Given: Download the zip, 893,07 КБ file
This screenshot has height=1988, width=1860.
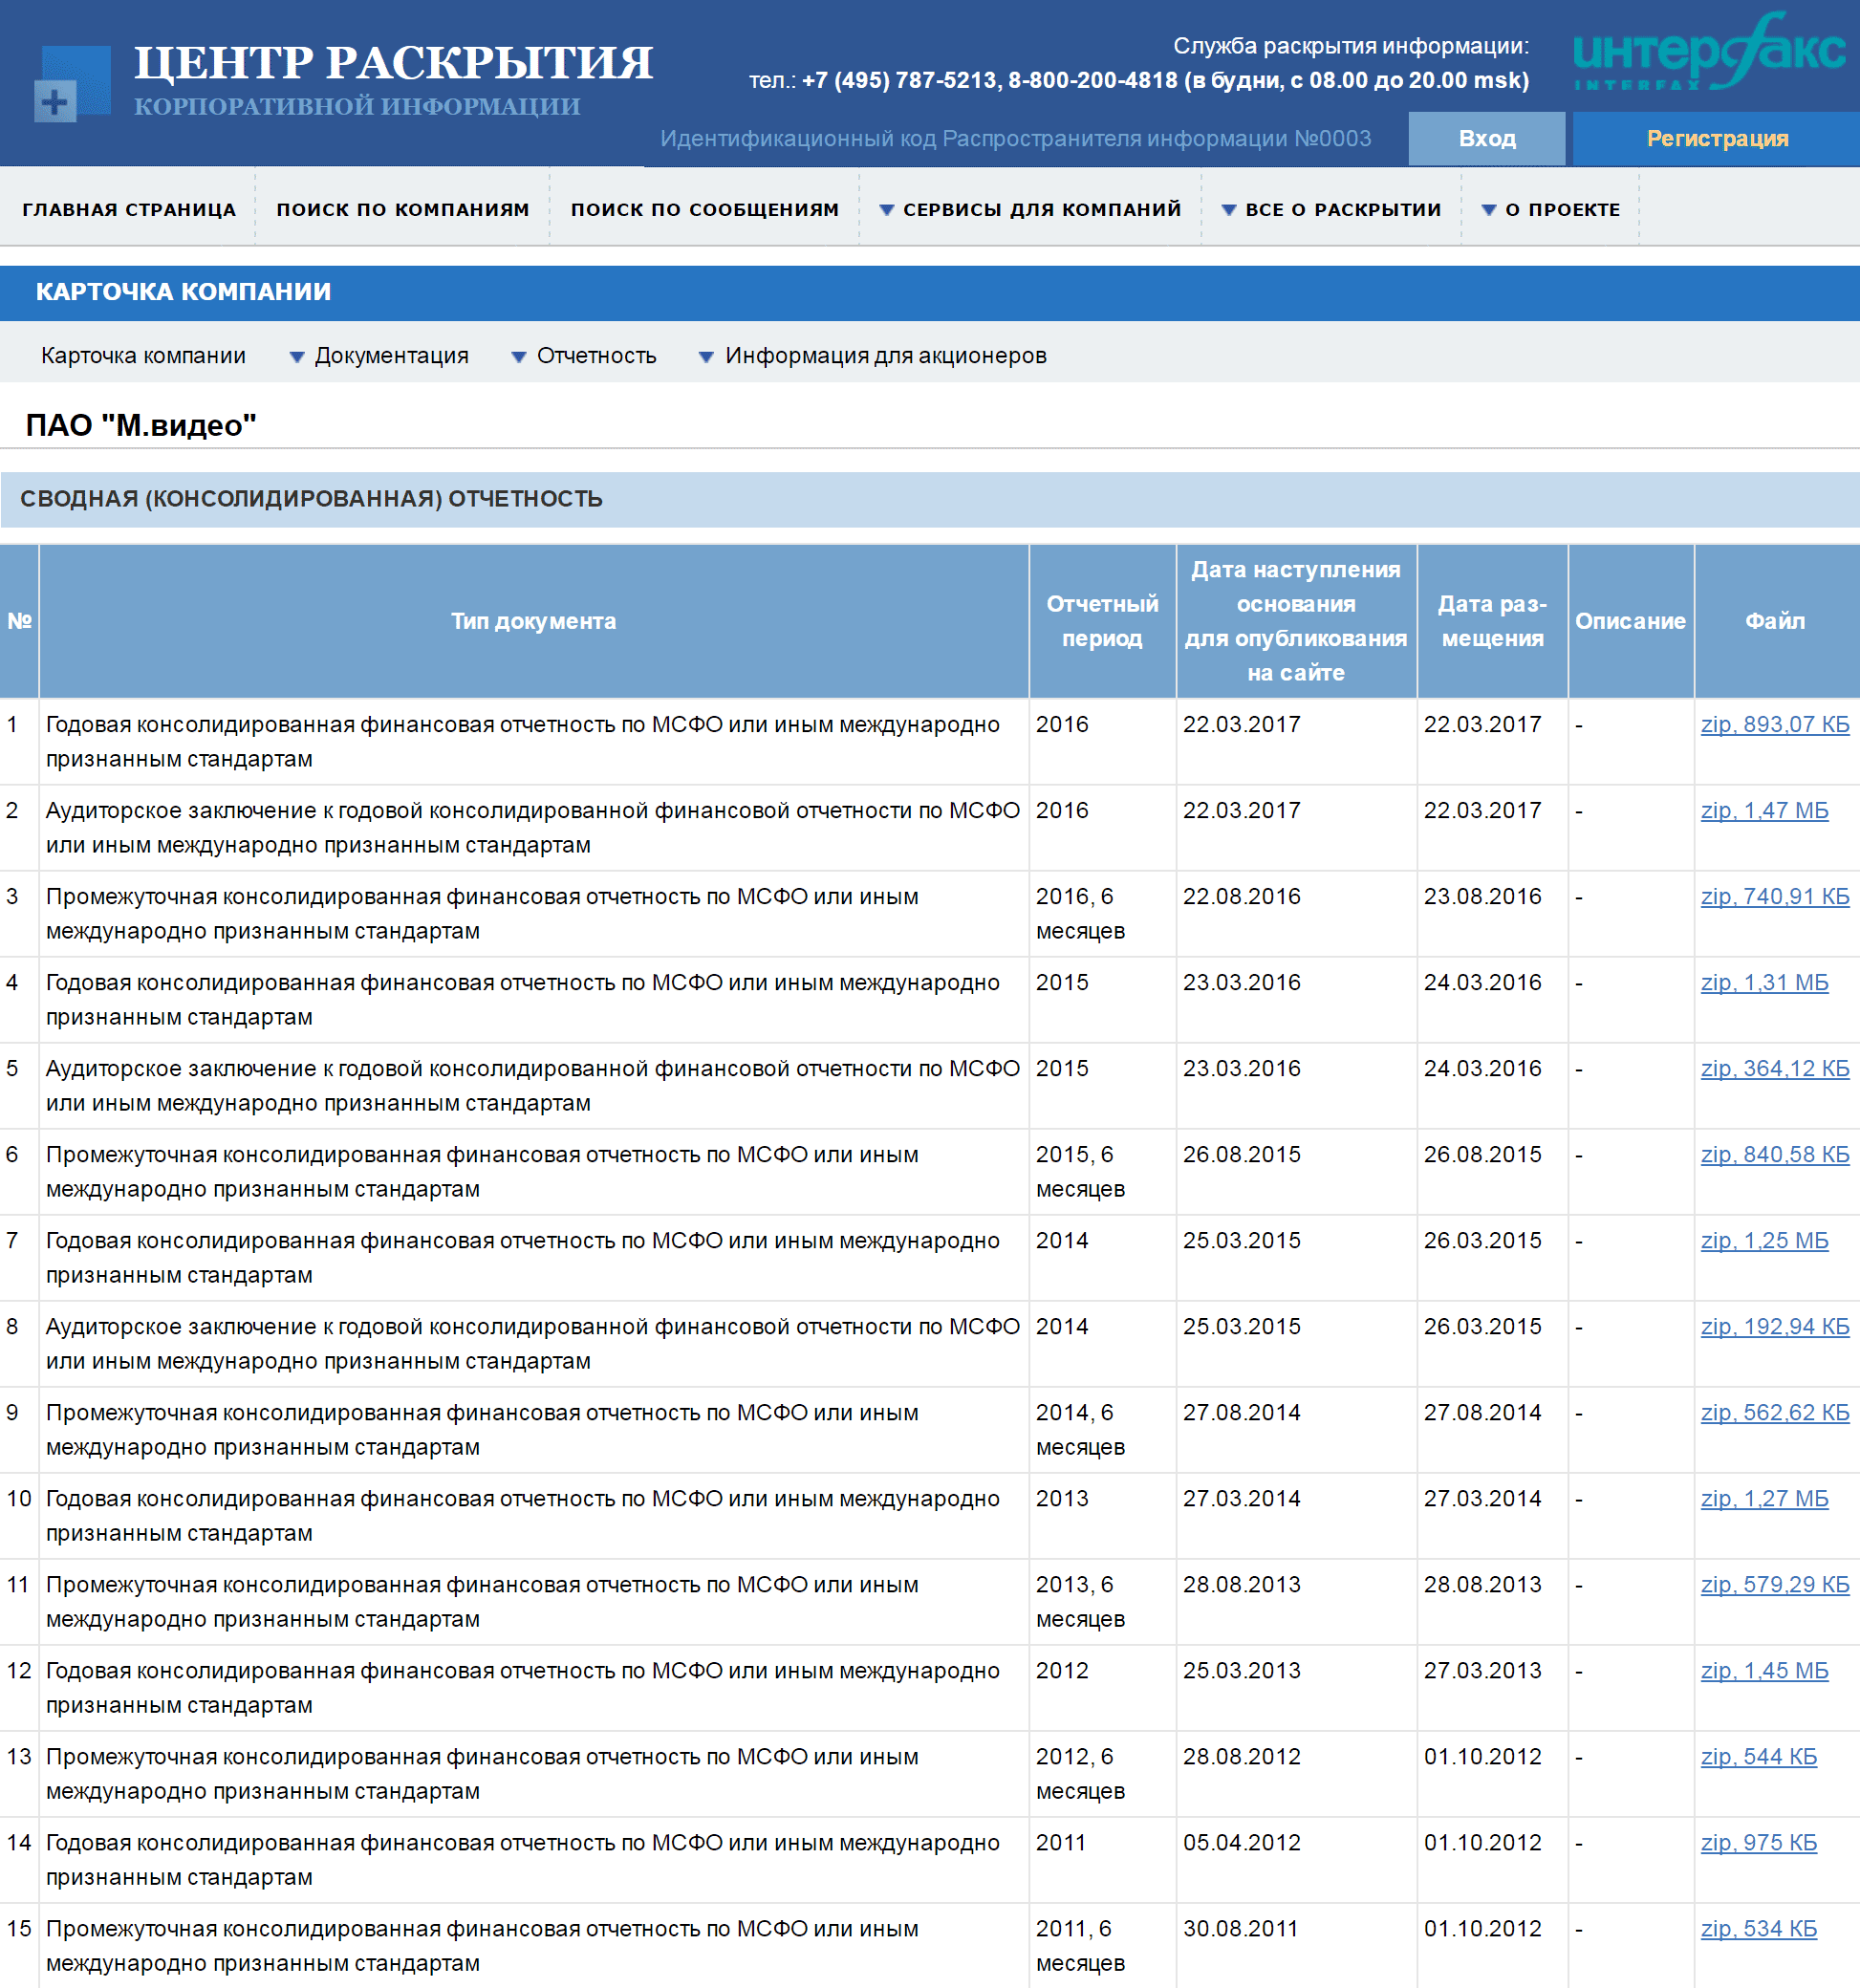Looking at the screenshot, I should coord(1774,725).
